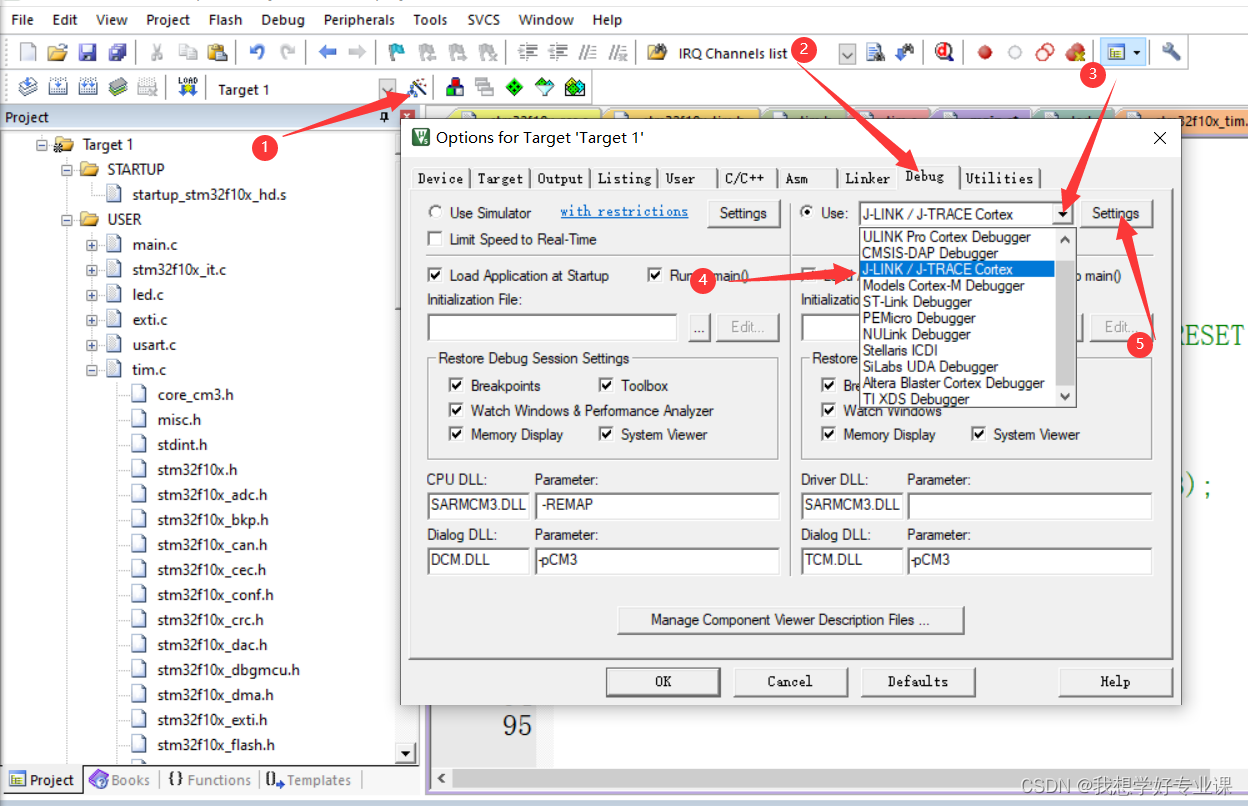Insert a breakpoint using the red dot icon

point(985,53)
